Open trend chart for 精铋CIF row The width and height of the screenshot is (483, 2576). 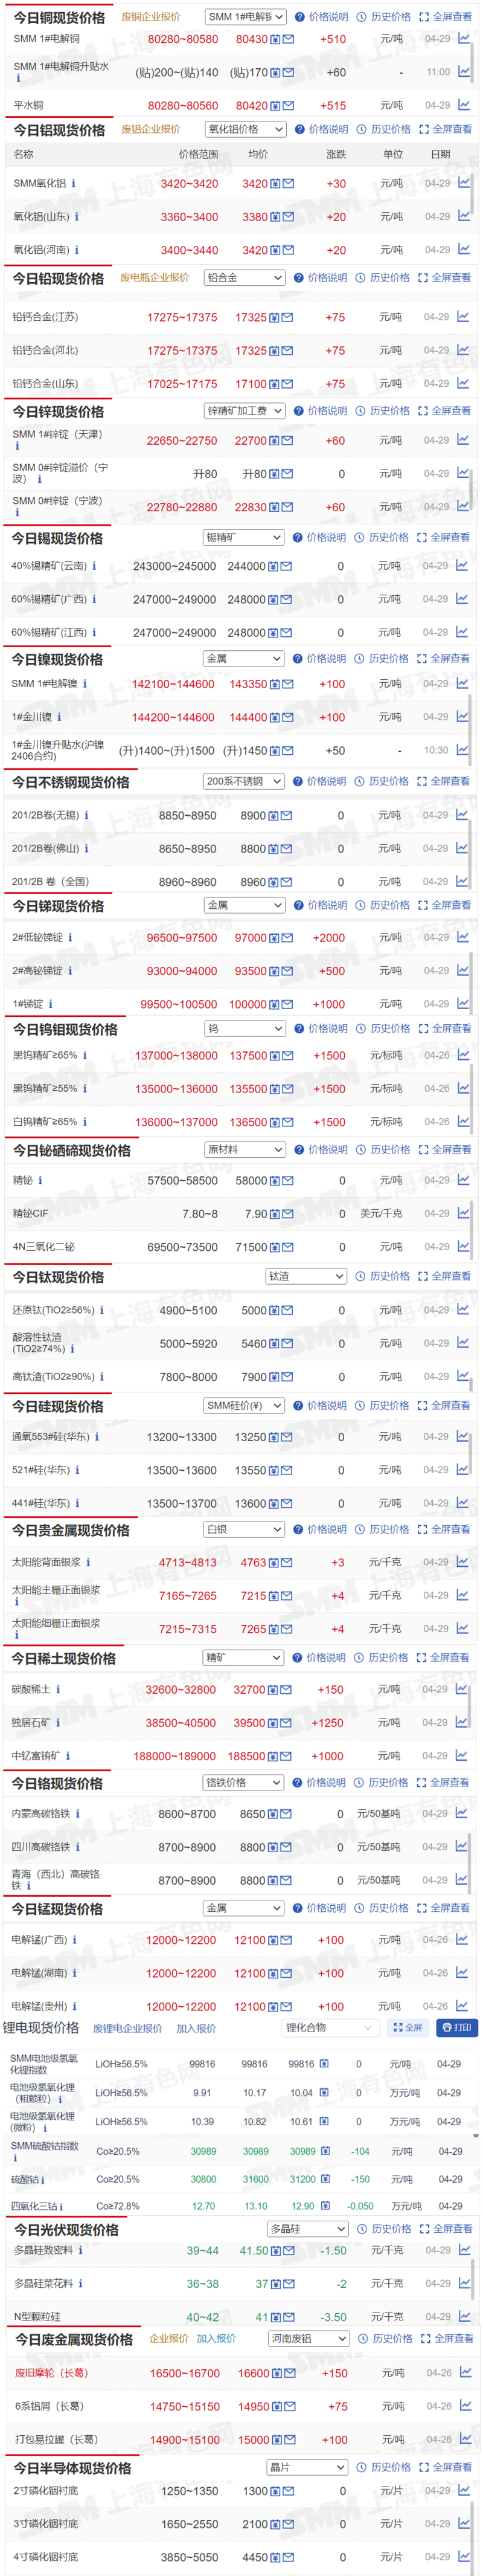463,1214
